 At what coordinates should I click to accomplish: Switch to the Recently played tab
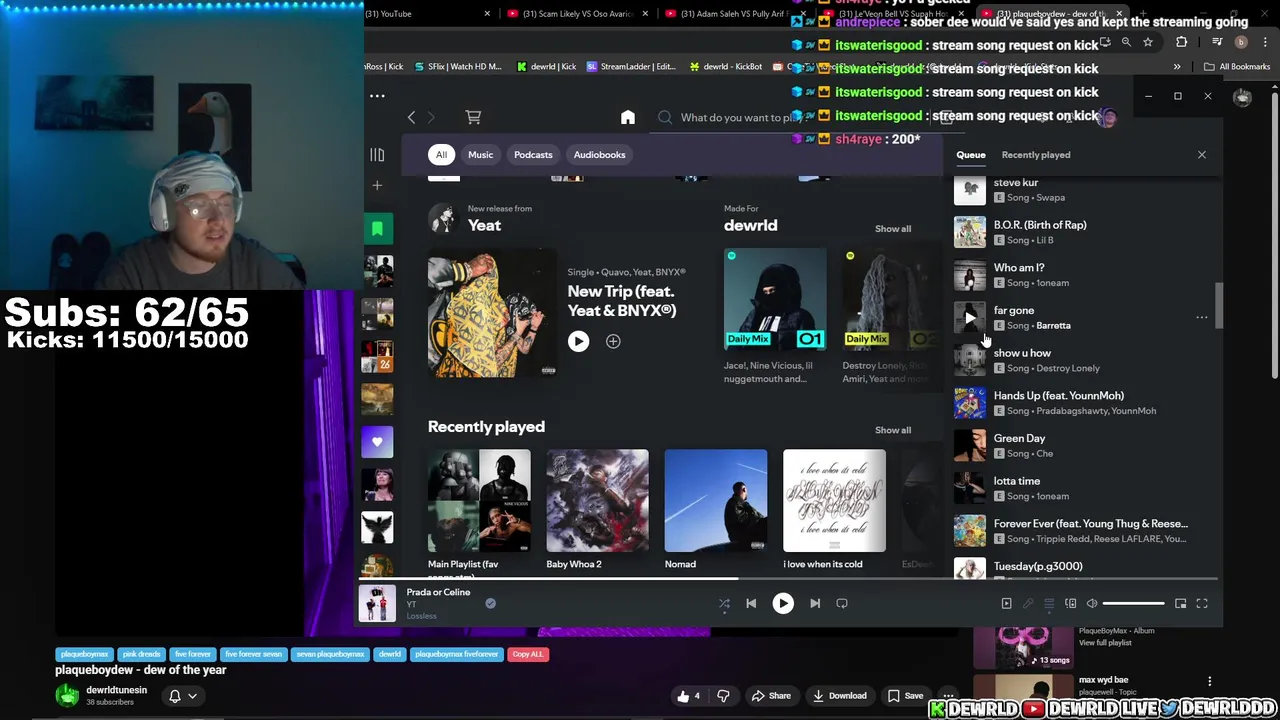(x=1036, y=155)
